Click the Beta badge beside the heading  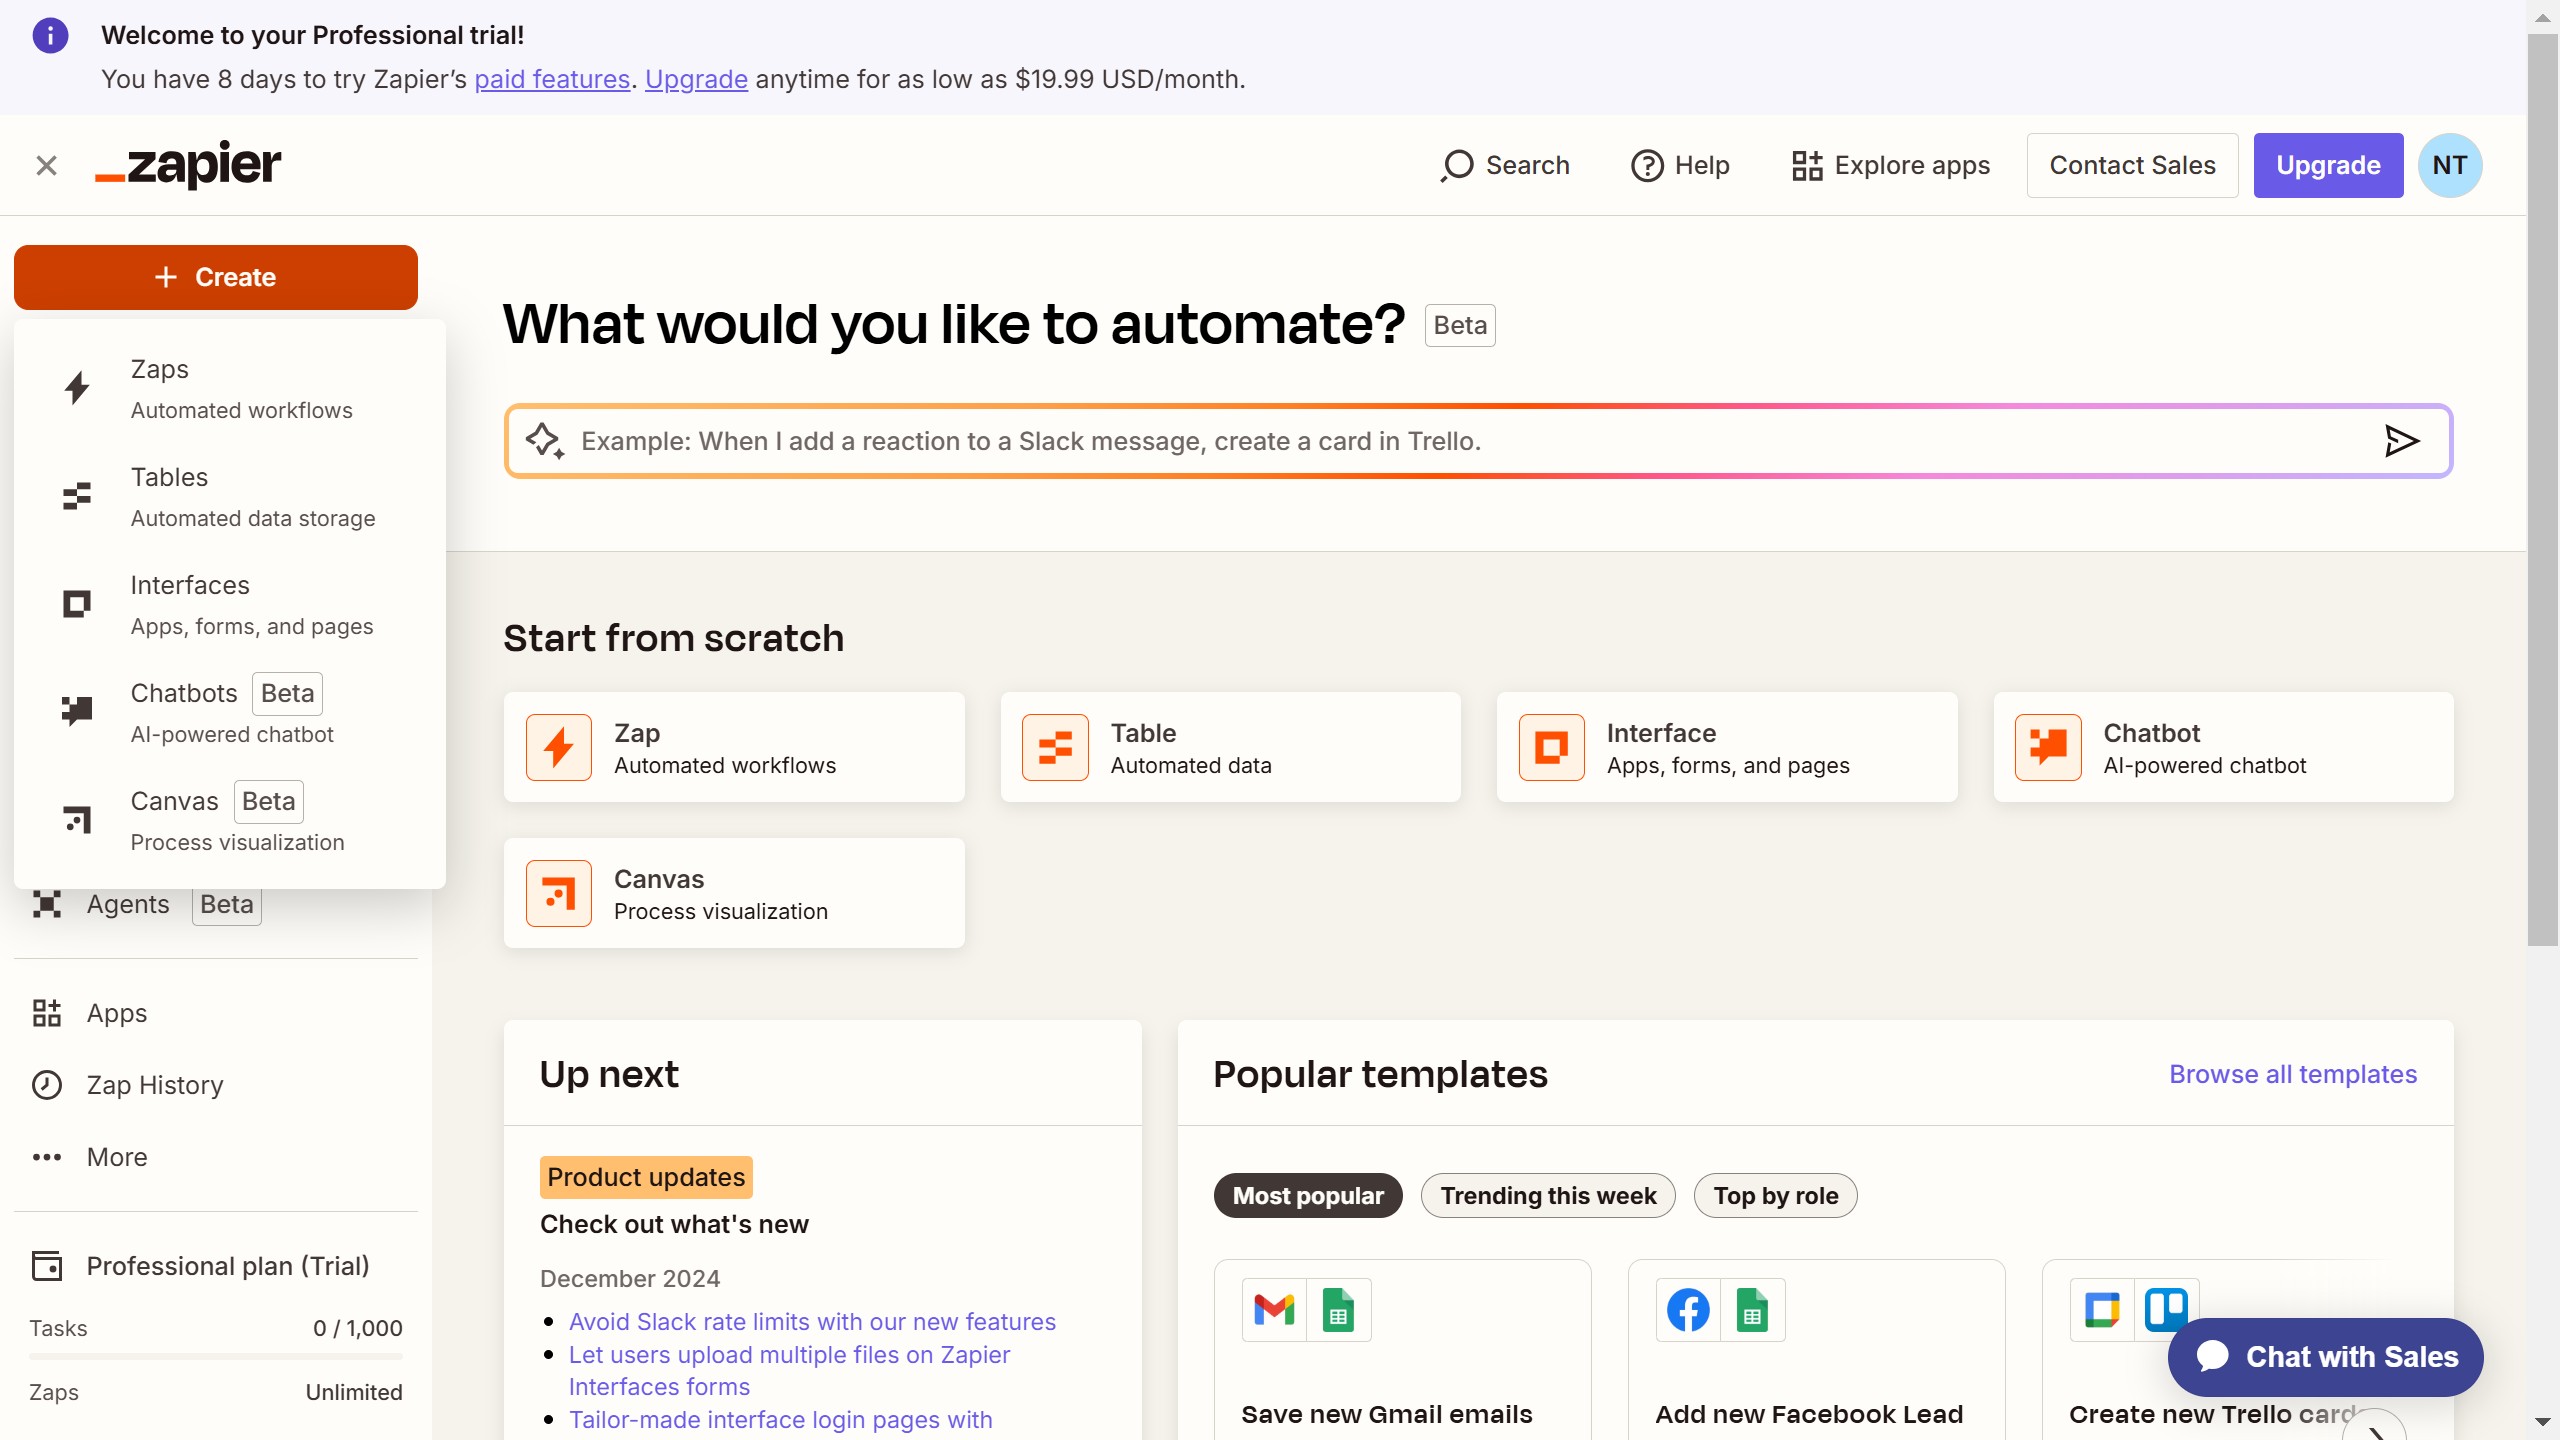pos(1460,325)
